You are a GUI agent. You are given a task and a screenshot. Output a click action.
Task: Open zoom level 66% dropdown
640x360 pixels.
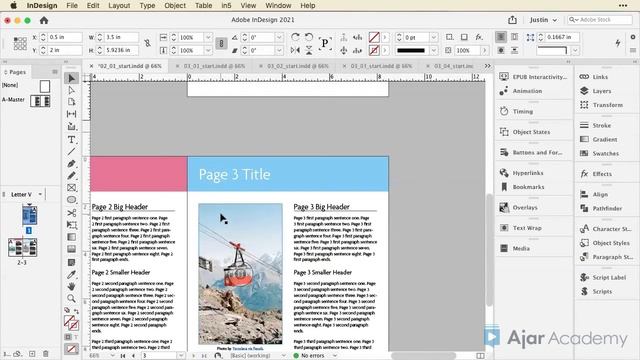[112, 356]
